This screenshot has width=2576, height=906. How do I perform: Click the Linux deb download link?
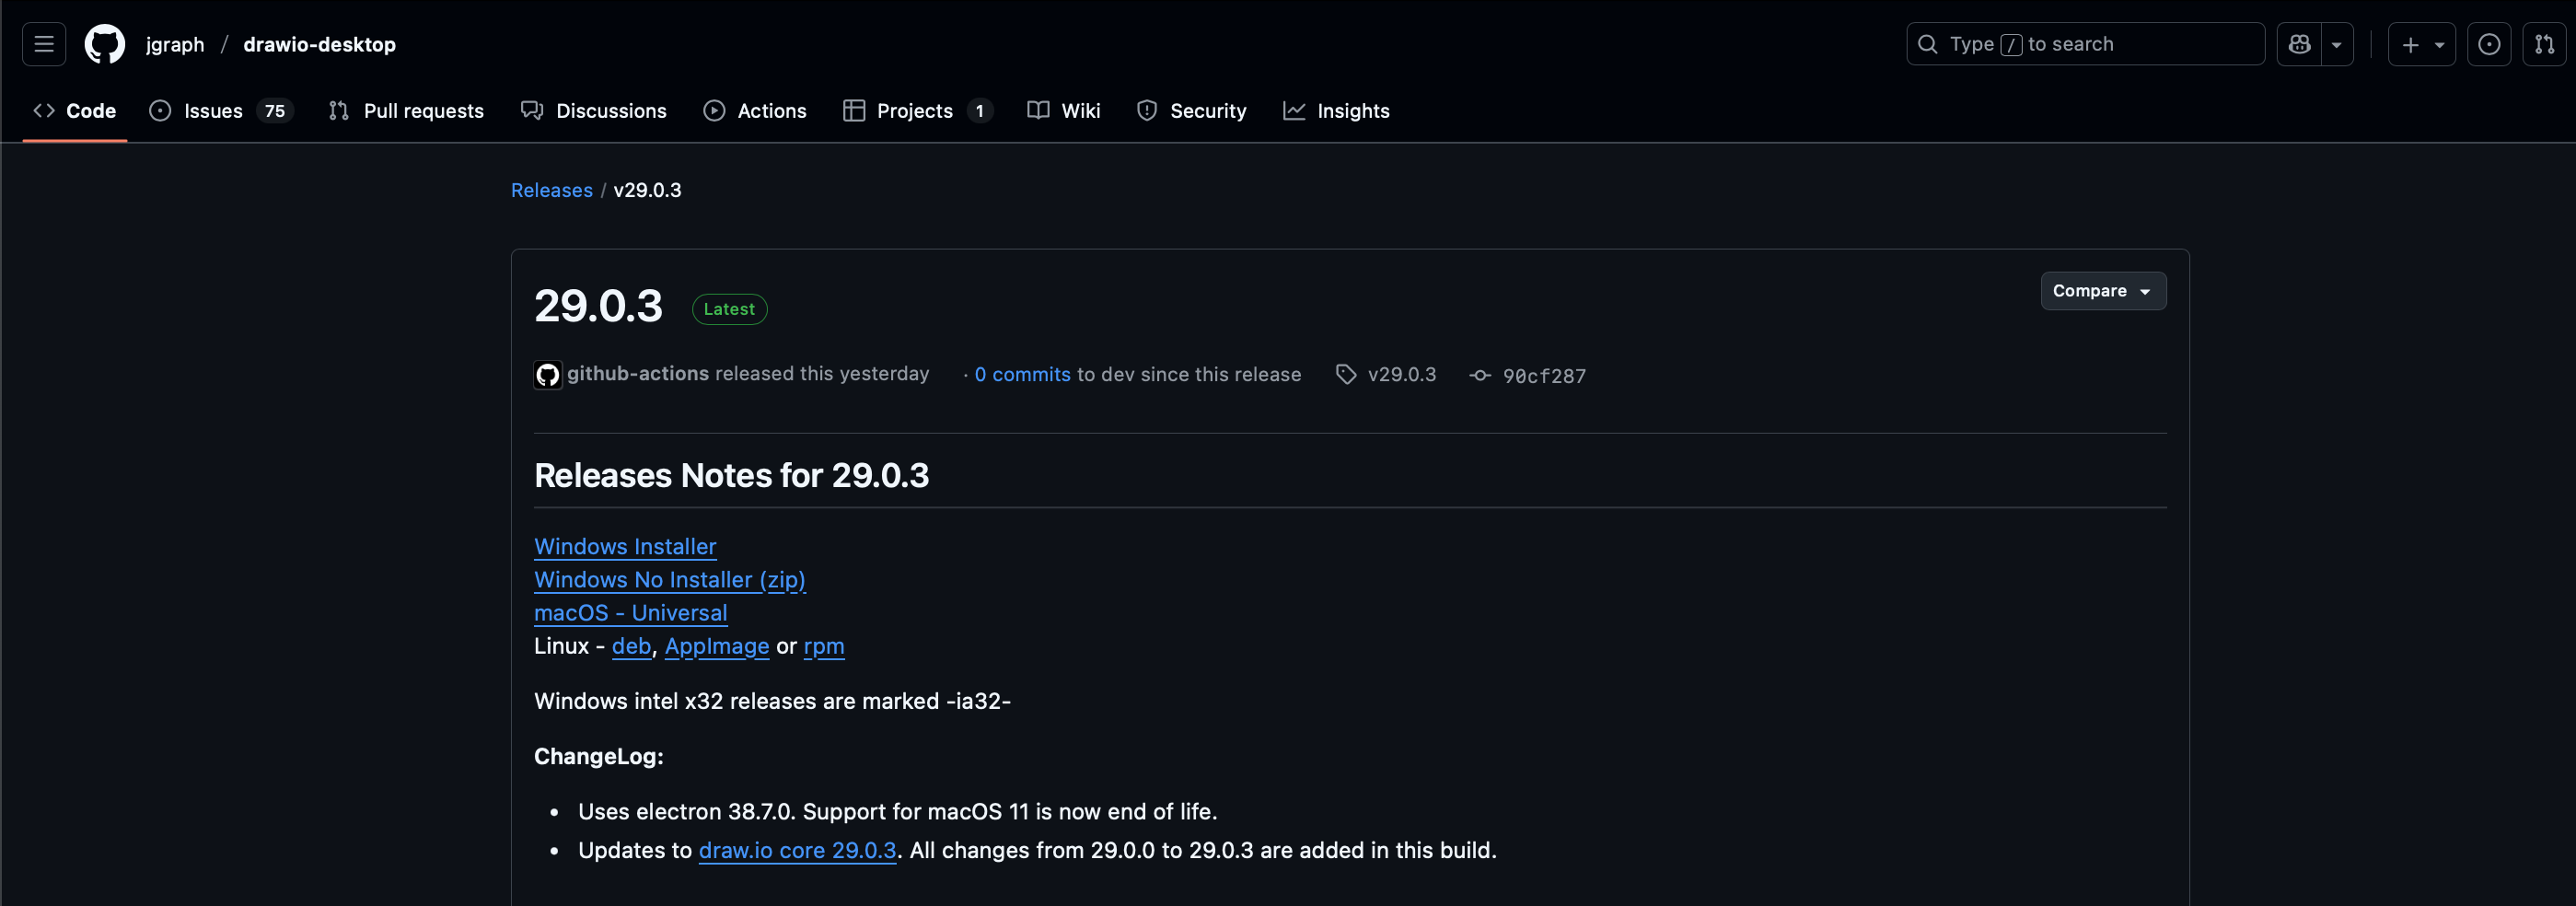point(631,647)
